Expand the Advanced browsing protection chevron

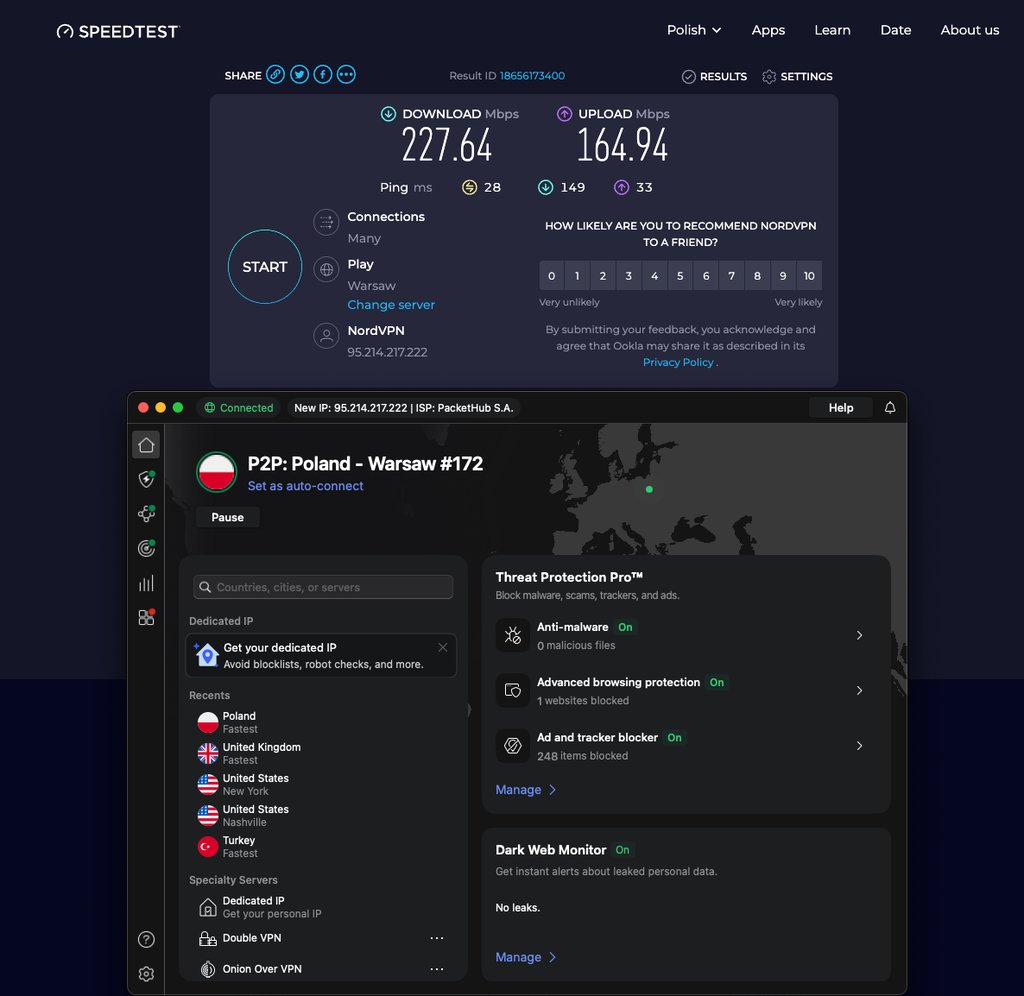859,690
